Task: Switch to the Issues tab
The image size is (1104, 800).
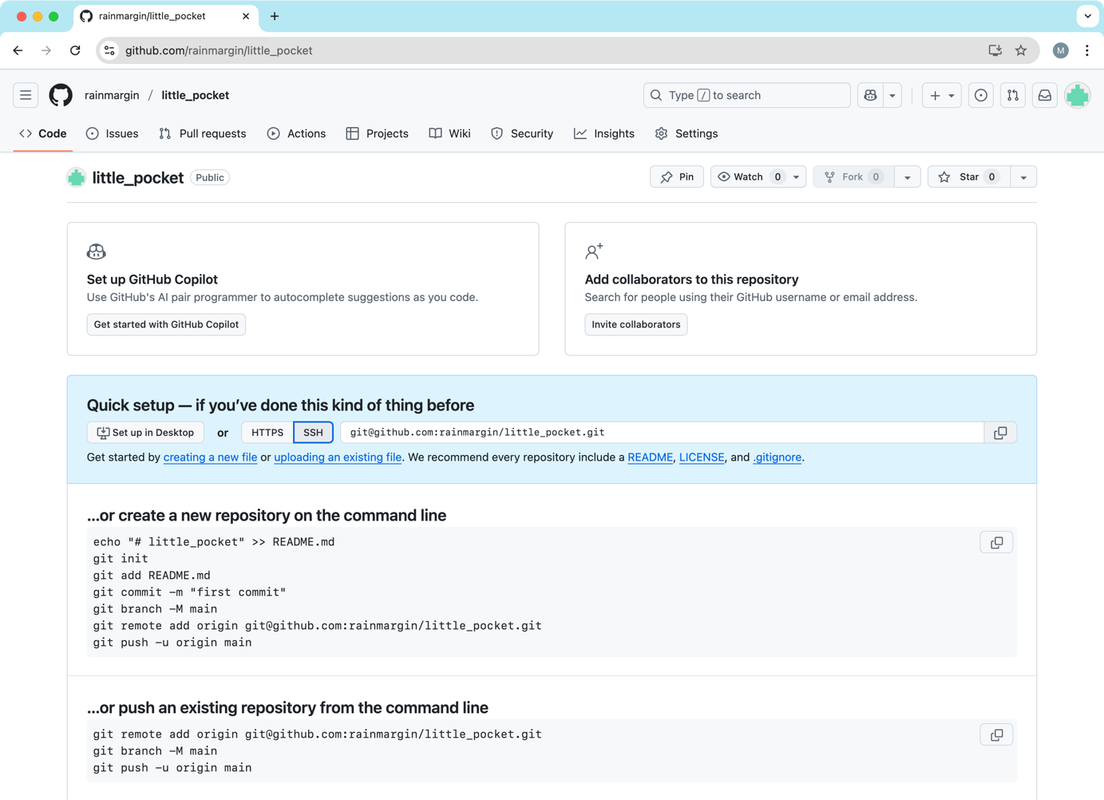Action: click(112, 134)
